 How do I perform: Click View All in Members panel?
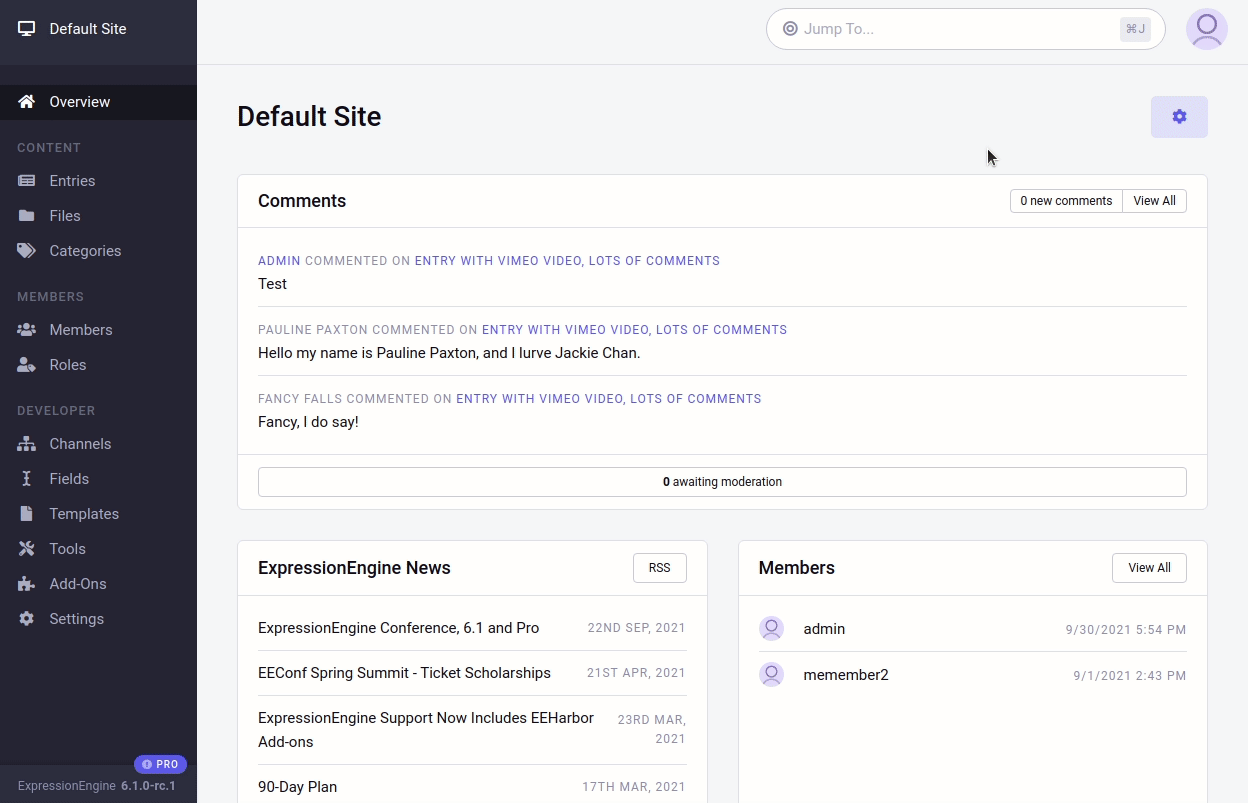coord(1149,568)
